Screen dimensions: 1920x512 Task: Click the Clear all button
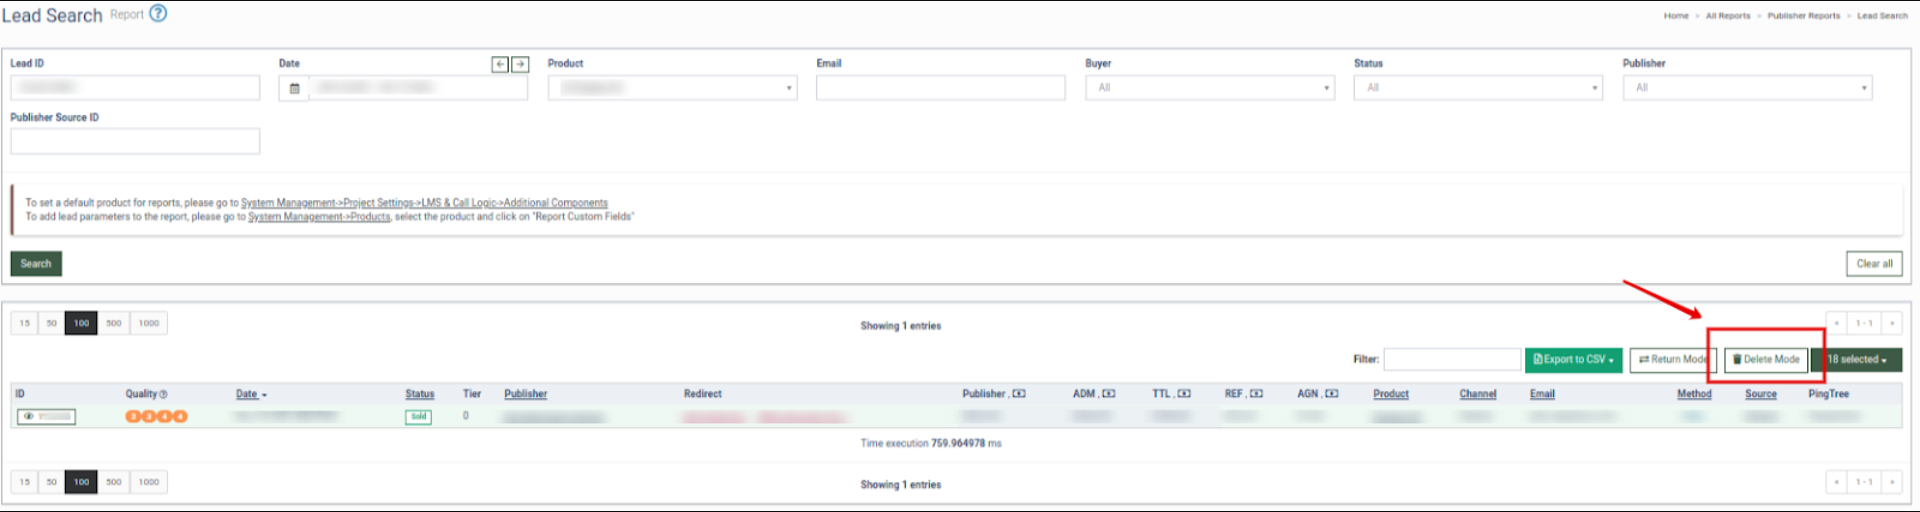(x=1873, y=264)
